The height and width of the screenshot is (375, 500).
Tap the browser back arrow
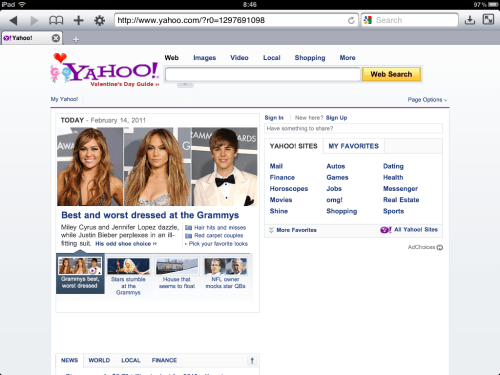tap(13, 20)
